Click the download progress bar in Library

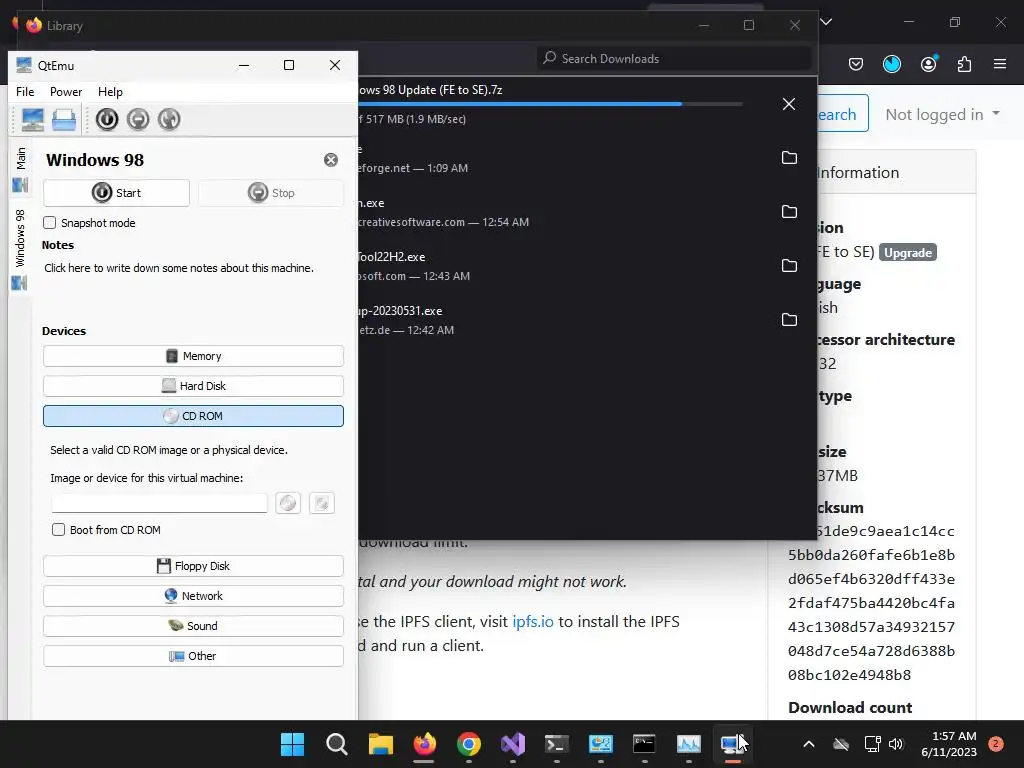tap(550, 104)
